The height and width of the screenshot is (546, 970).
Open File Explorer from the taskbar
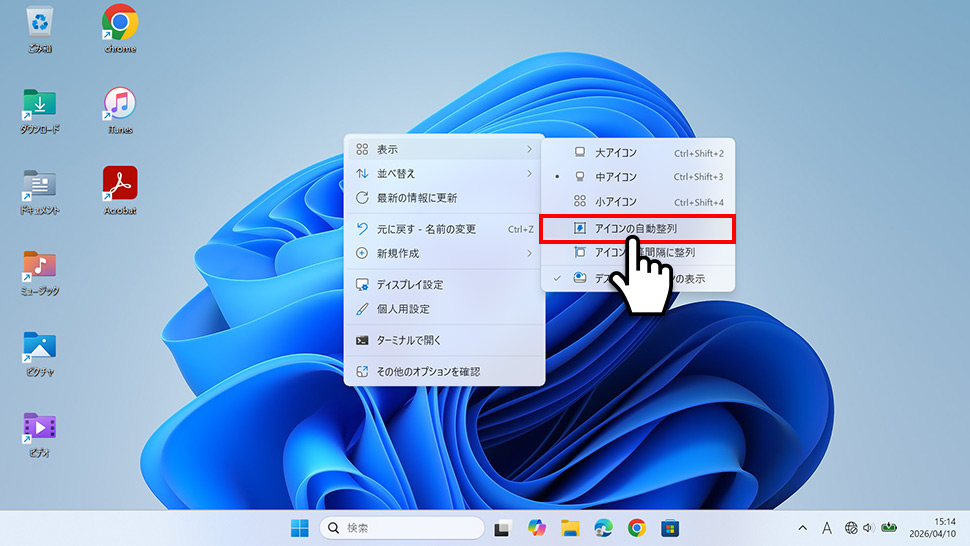point(570,528)
